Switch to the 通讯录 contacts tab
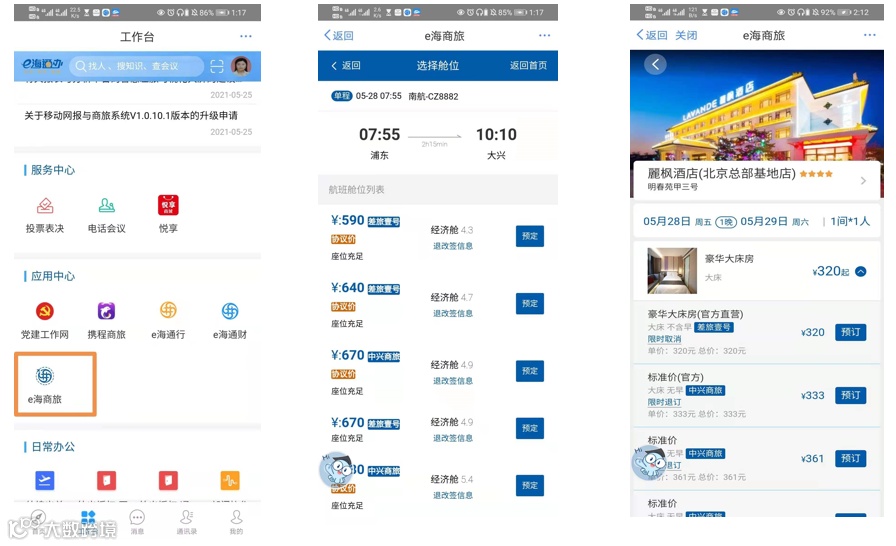The width and height of the screenshot is (896, 546). (x=186, y=521)
